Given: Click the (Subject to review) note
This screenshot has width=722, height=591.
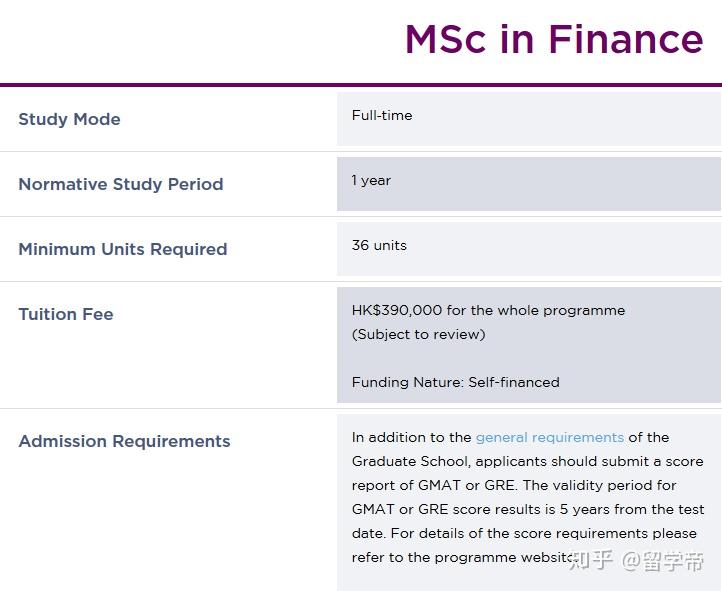Looking at the screenshot, I should [x=418, y=334].
